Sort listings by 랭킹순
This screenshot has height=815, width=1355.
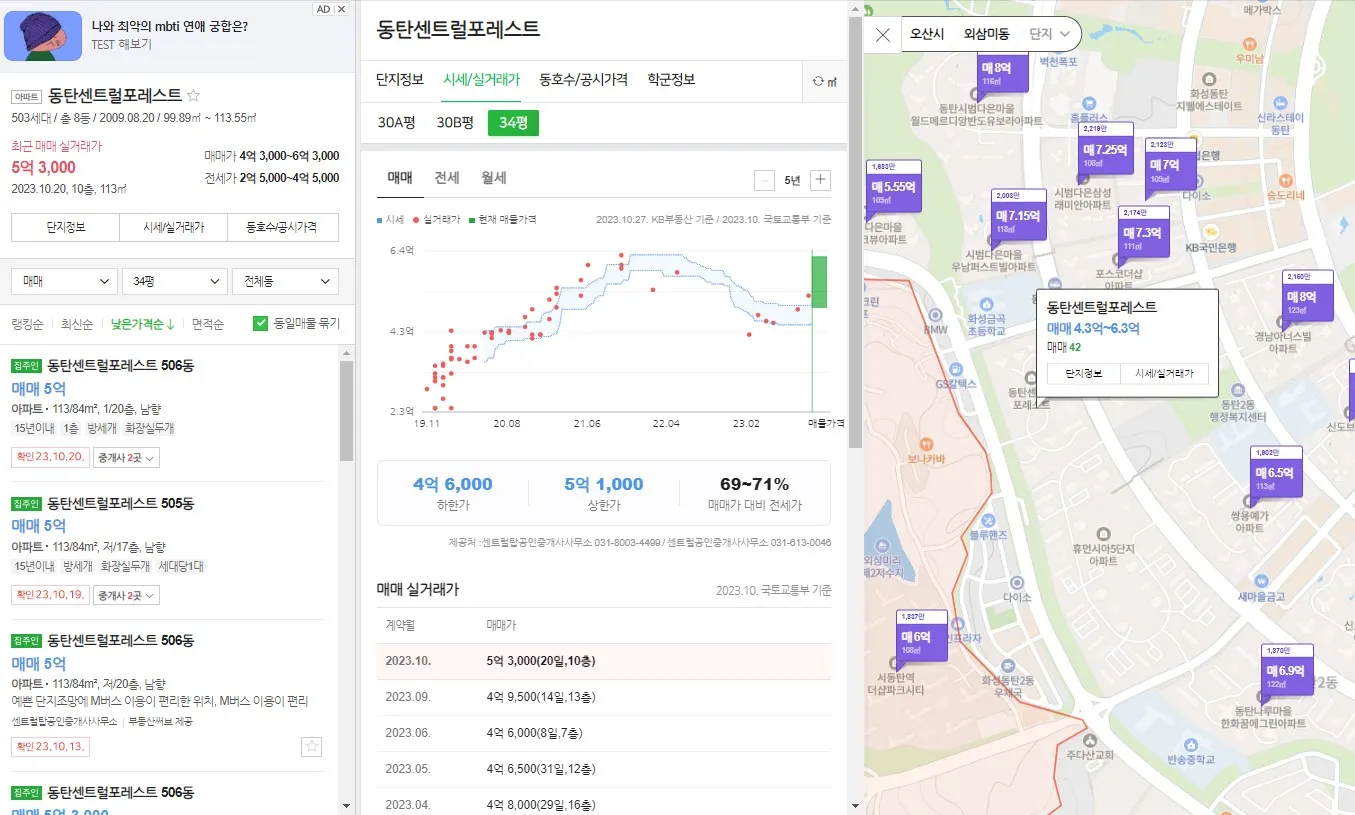pos(27,324)
